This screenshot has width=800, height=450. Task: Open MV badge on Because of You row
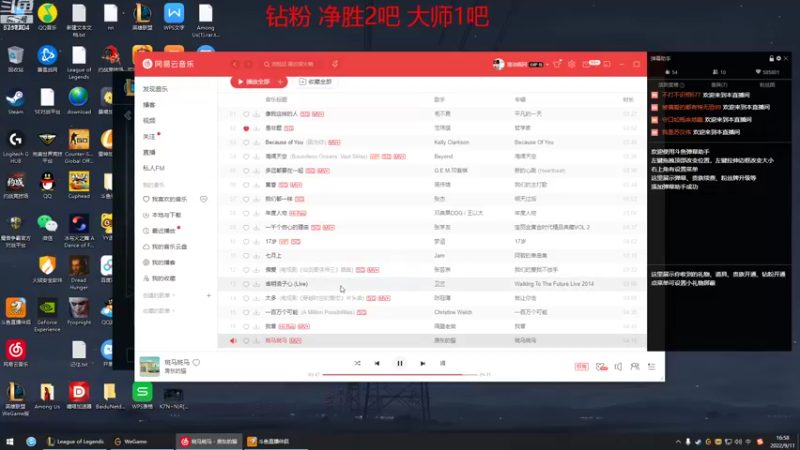(334, 142)
